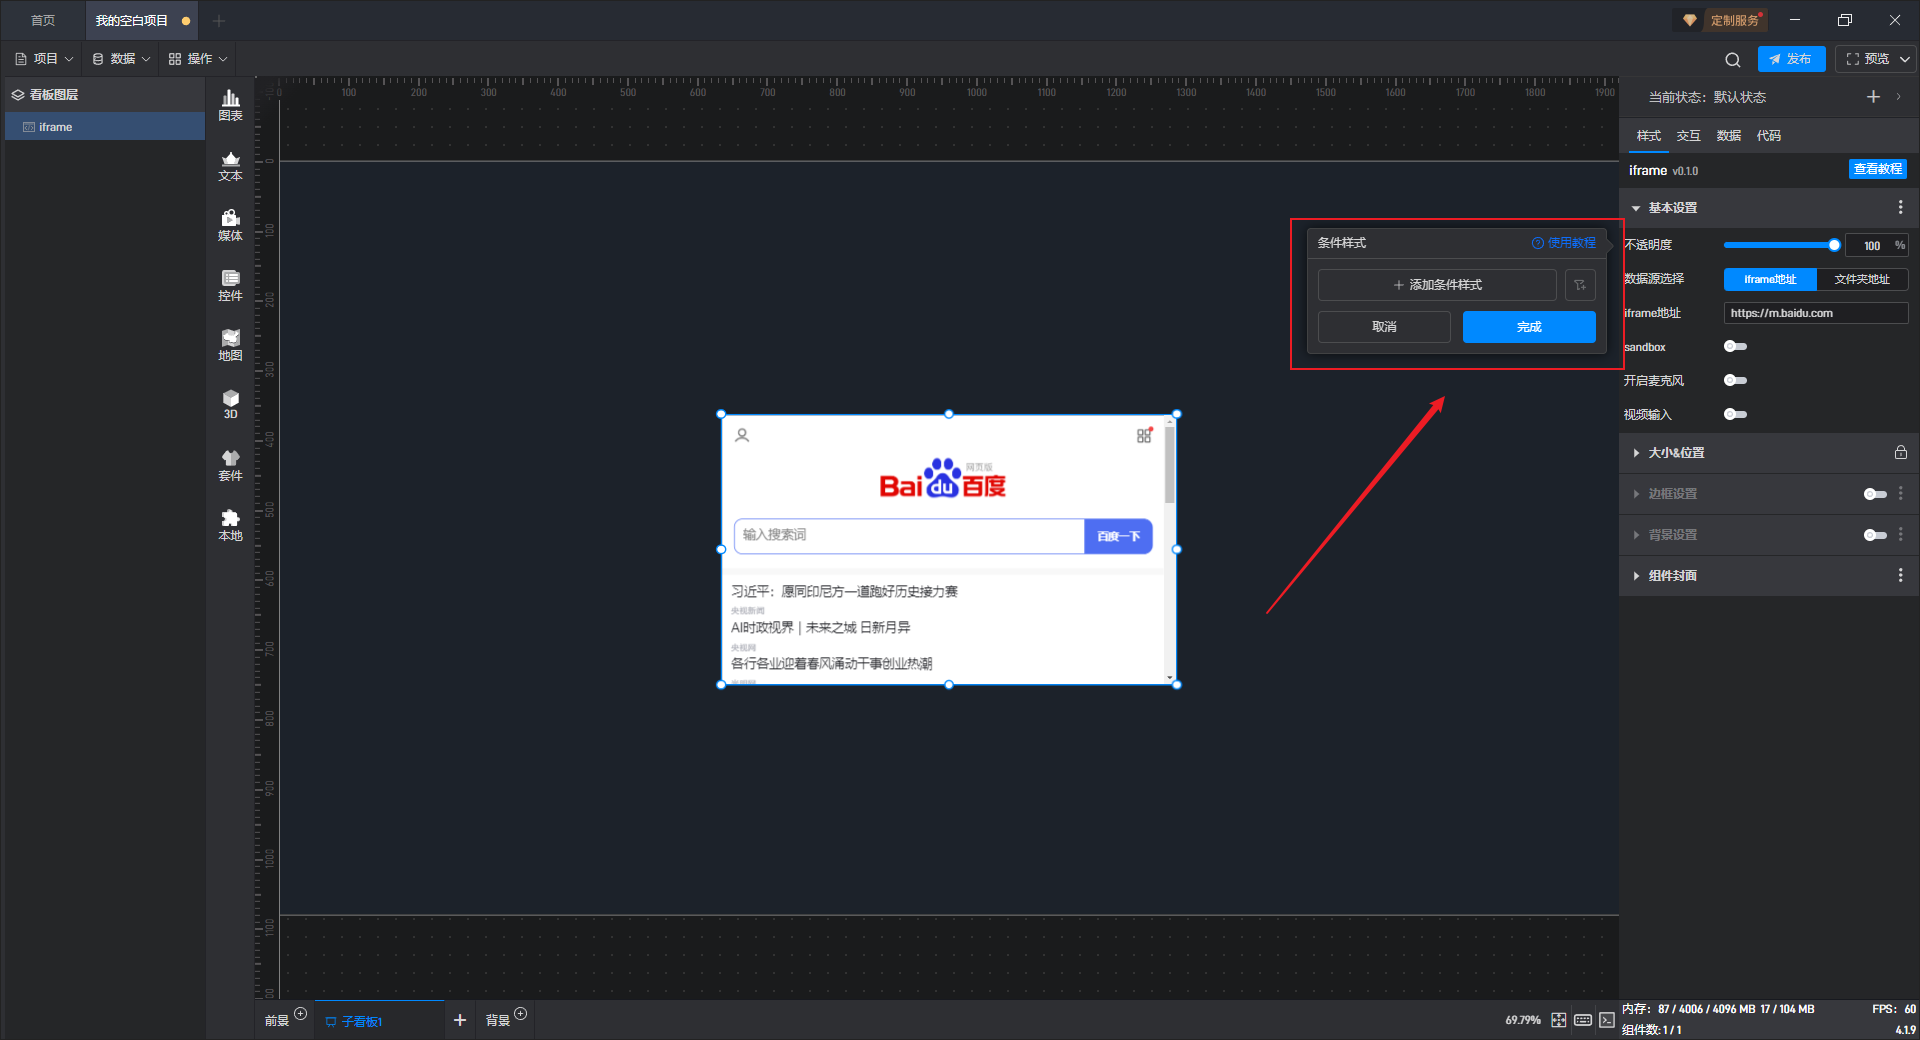Click the 发布 publish button
The width and height of the screenshot is (1920, 1040).
1791,59
